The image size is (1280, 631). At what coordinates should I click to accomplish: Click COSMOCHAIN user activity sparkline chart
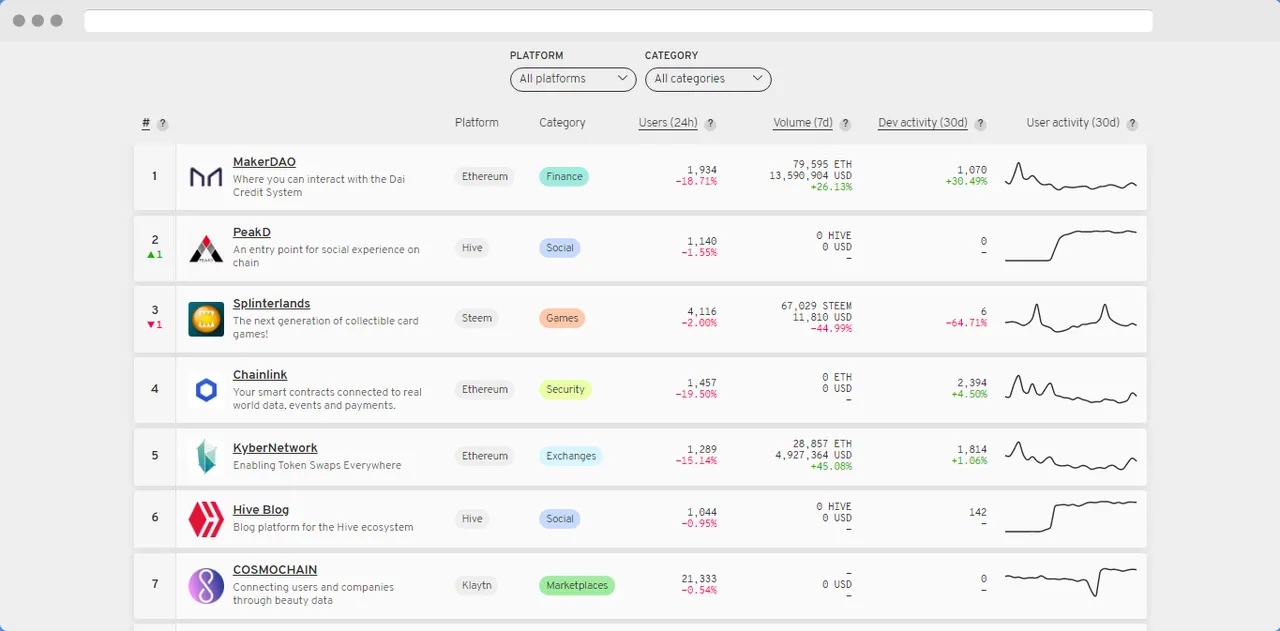(1071, 582)
